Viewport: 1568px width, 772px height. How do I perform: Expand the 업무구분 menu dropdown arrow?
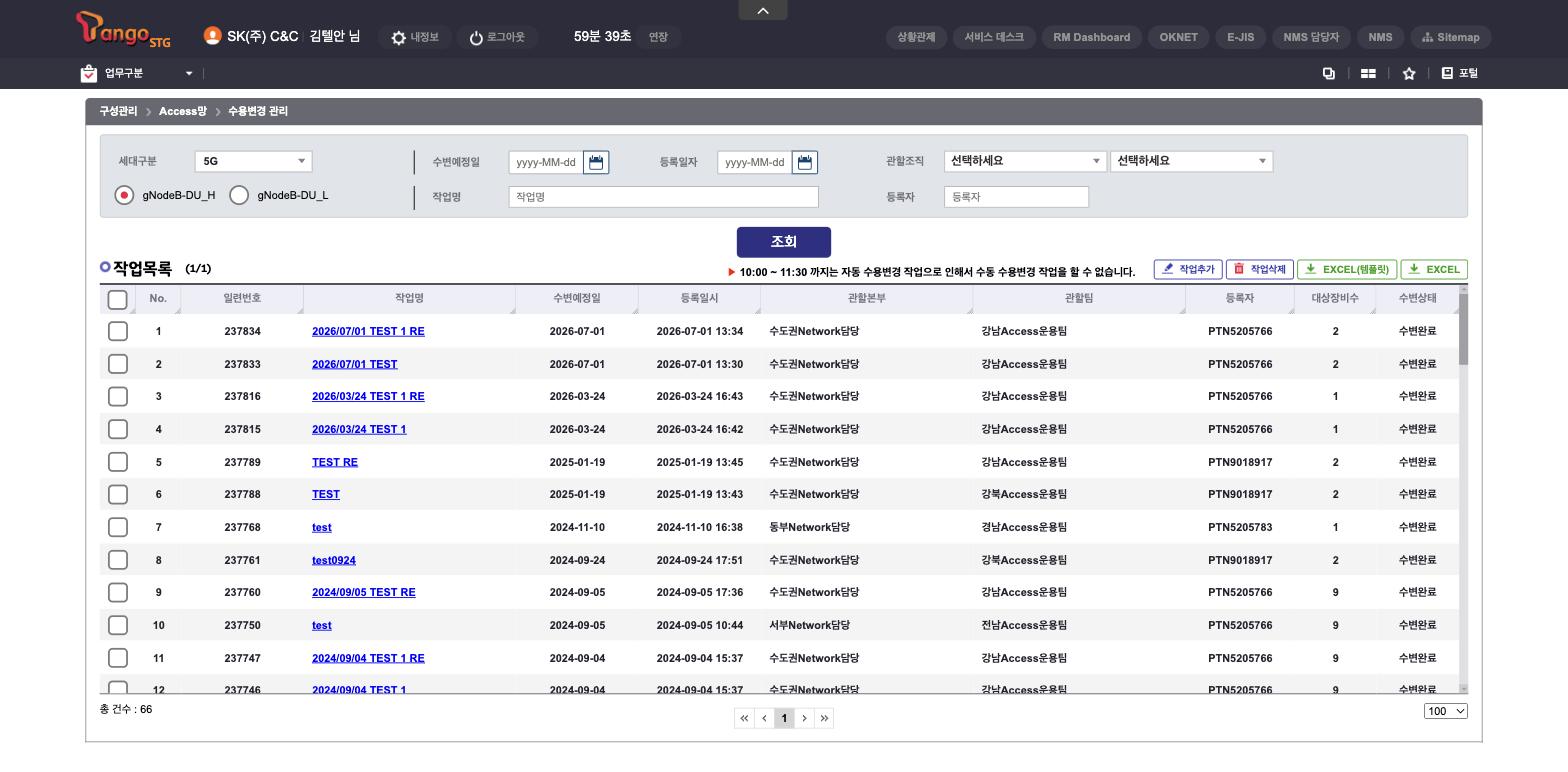coord(189,73)
